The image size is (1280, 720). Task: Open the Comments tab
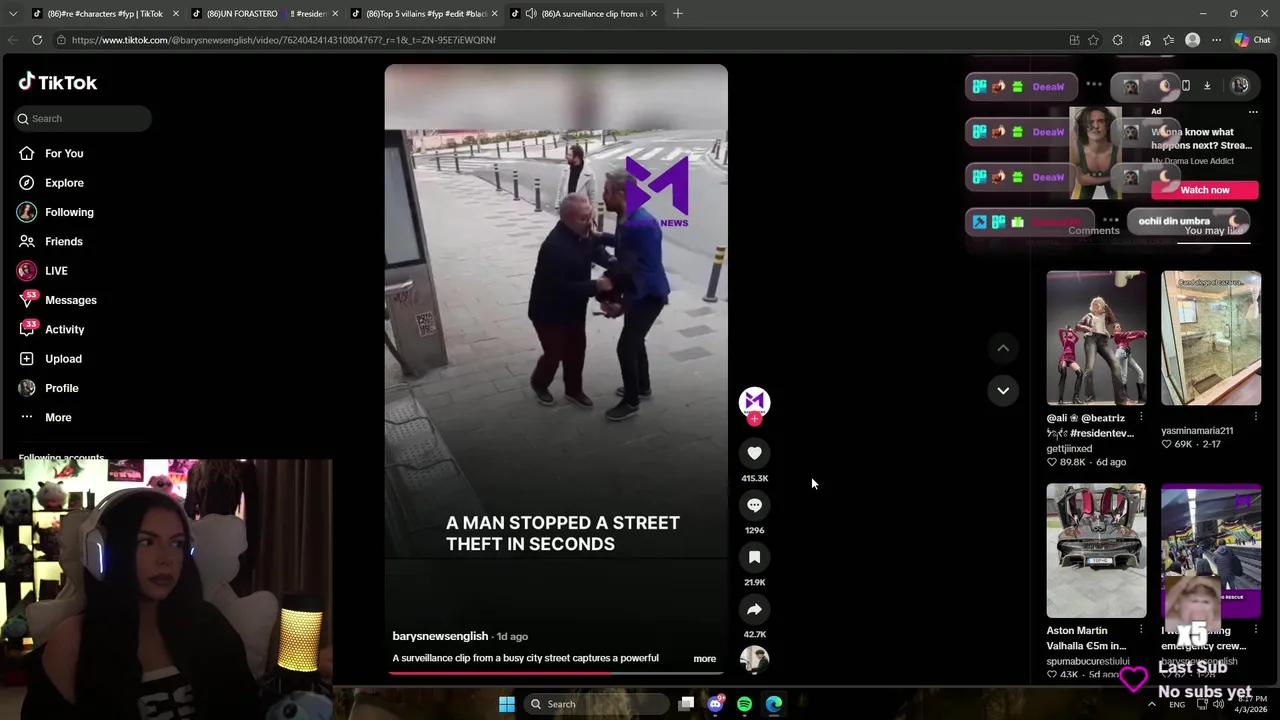pos(1093,231)
